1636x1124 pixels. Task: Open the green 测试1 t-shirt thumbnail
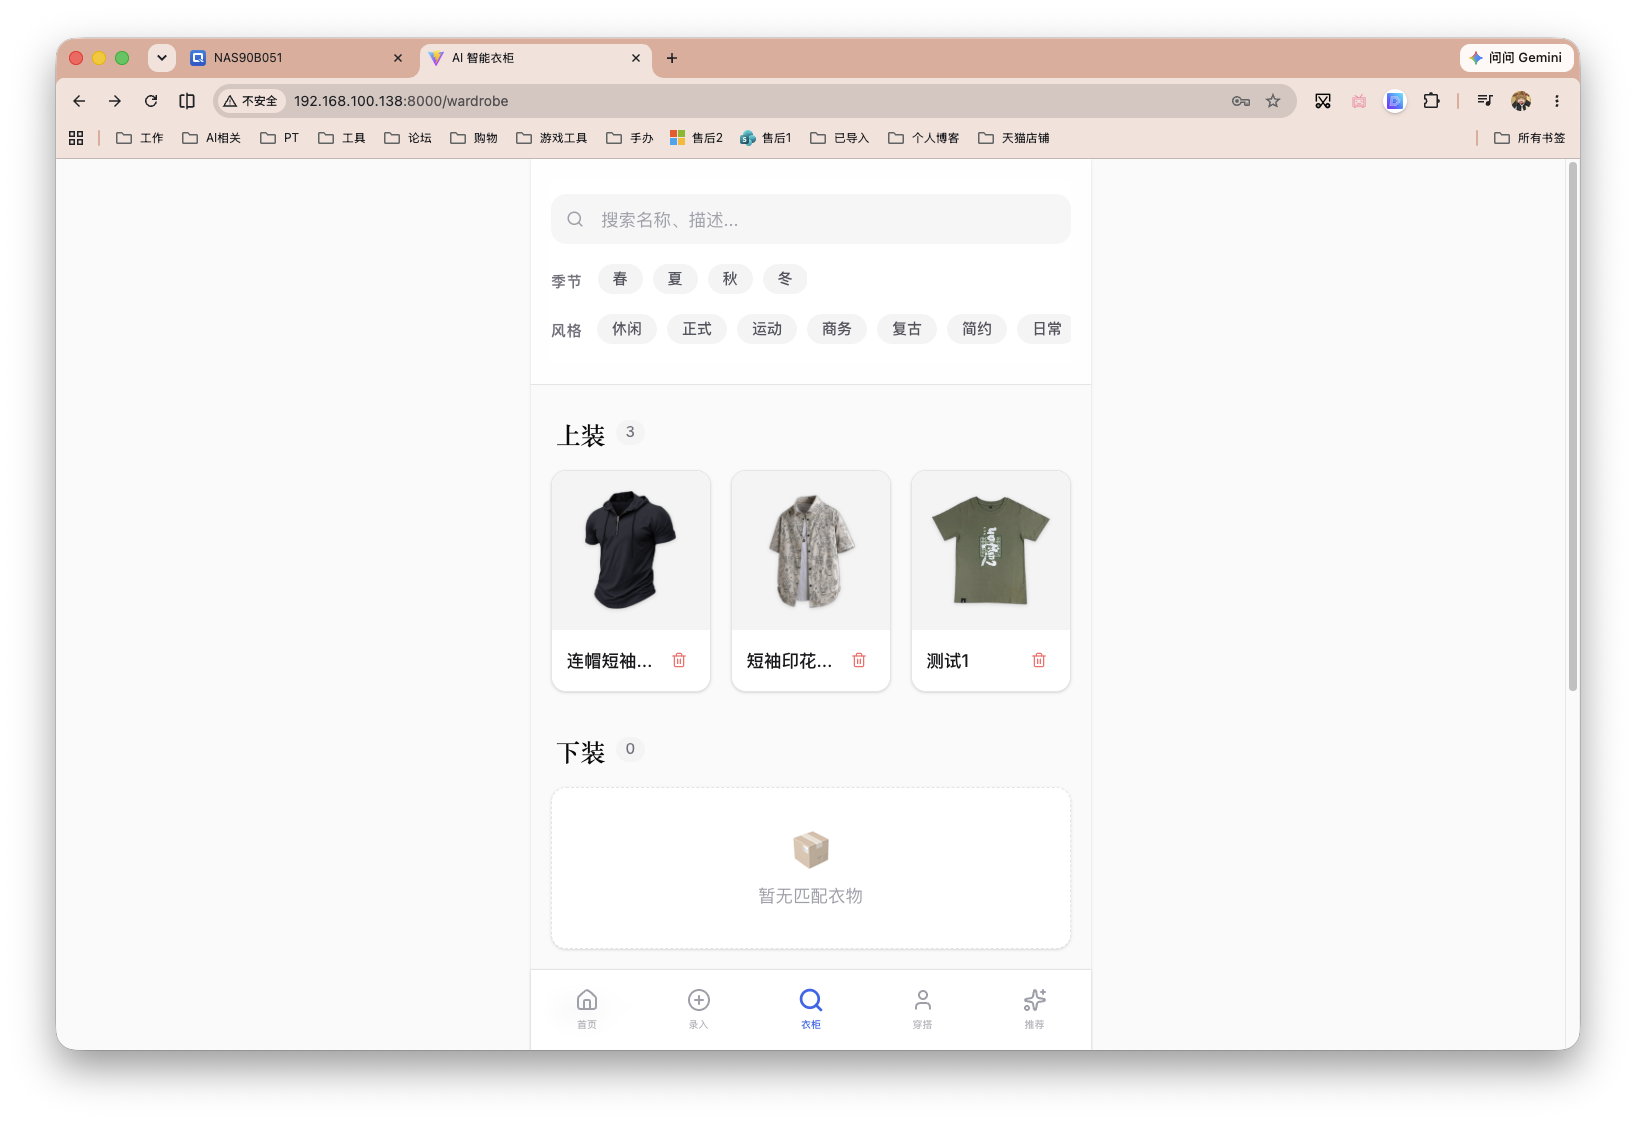pyautogui.click(x=991, y=550)
